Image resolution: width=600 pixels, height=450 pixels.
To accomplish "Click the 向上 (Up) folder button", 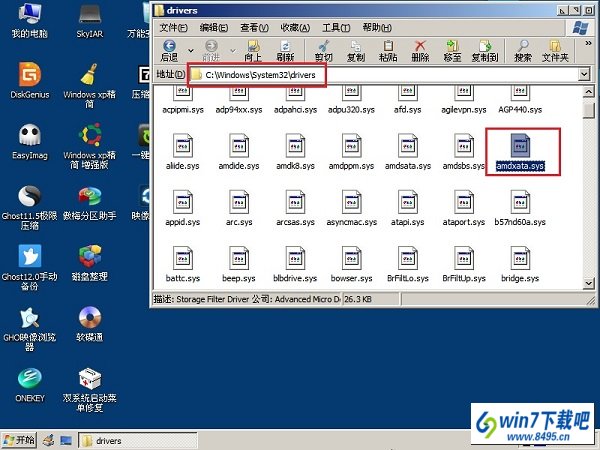I will click(253, 51).
